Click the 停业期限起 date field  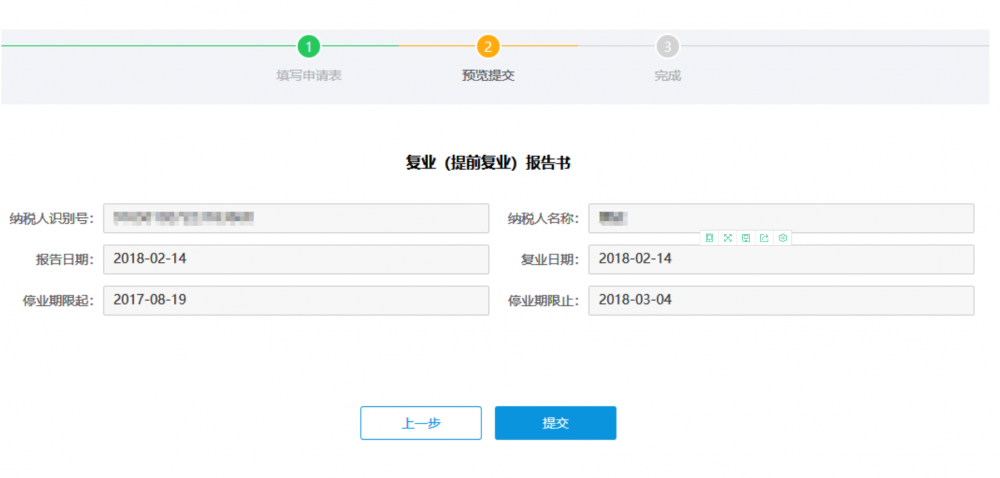click(296, 300)
